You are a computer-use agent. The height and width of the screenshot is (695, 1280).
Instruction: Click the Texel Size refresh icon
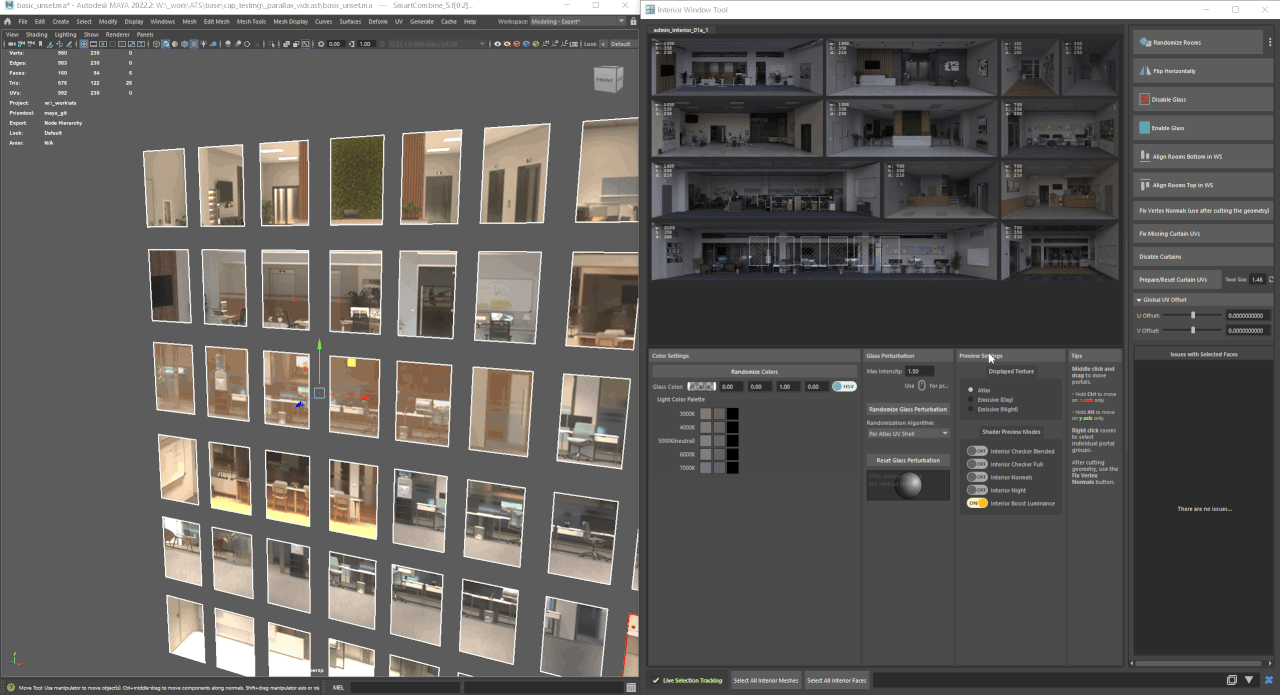[x=1270, y=280]
